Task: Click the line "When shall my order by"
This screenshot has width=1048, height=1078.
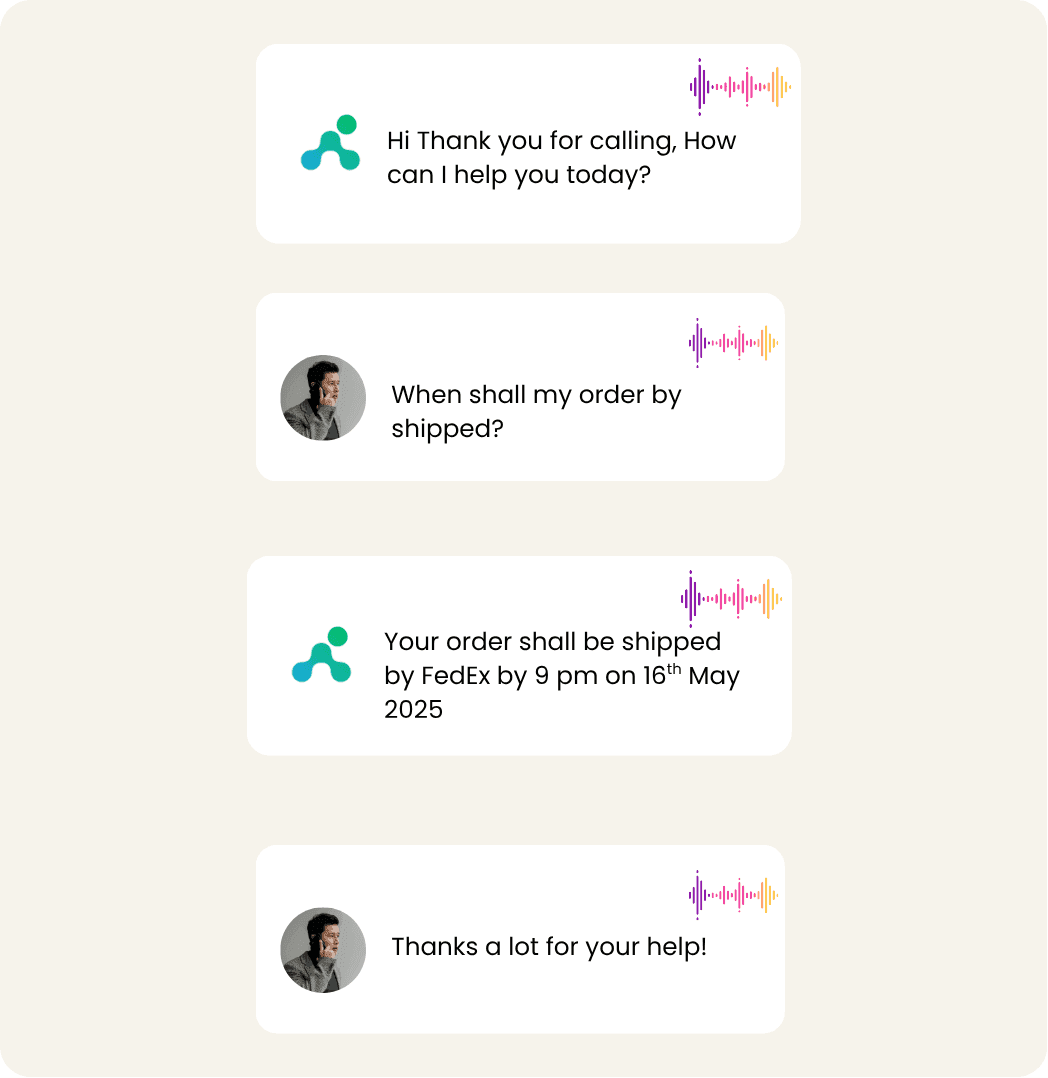Action: tap(536, 395)
